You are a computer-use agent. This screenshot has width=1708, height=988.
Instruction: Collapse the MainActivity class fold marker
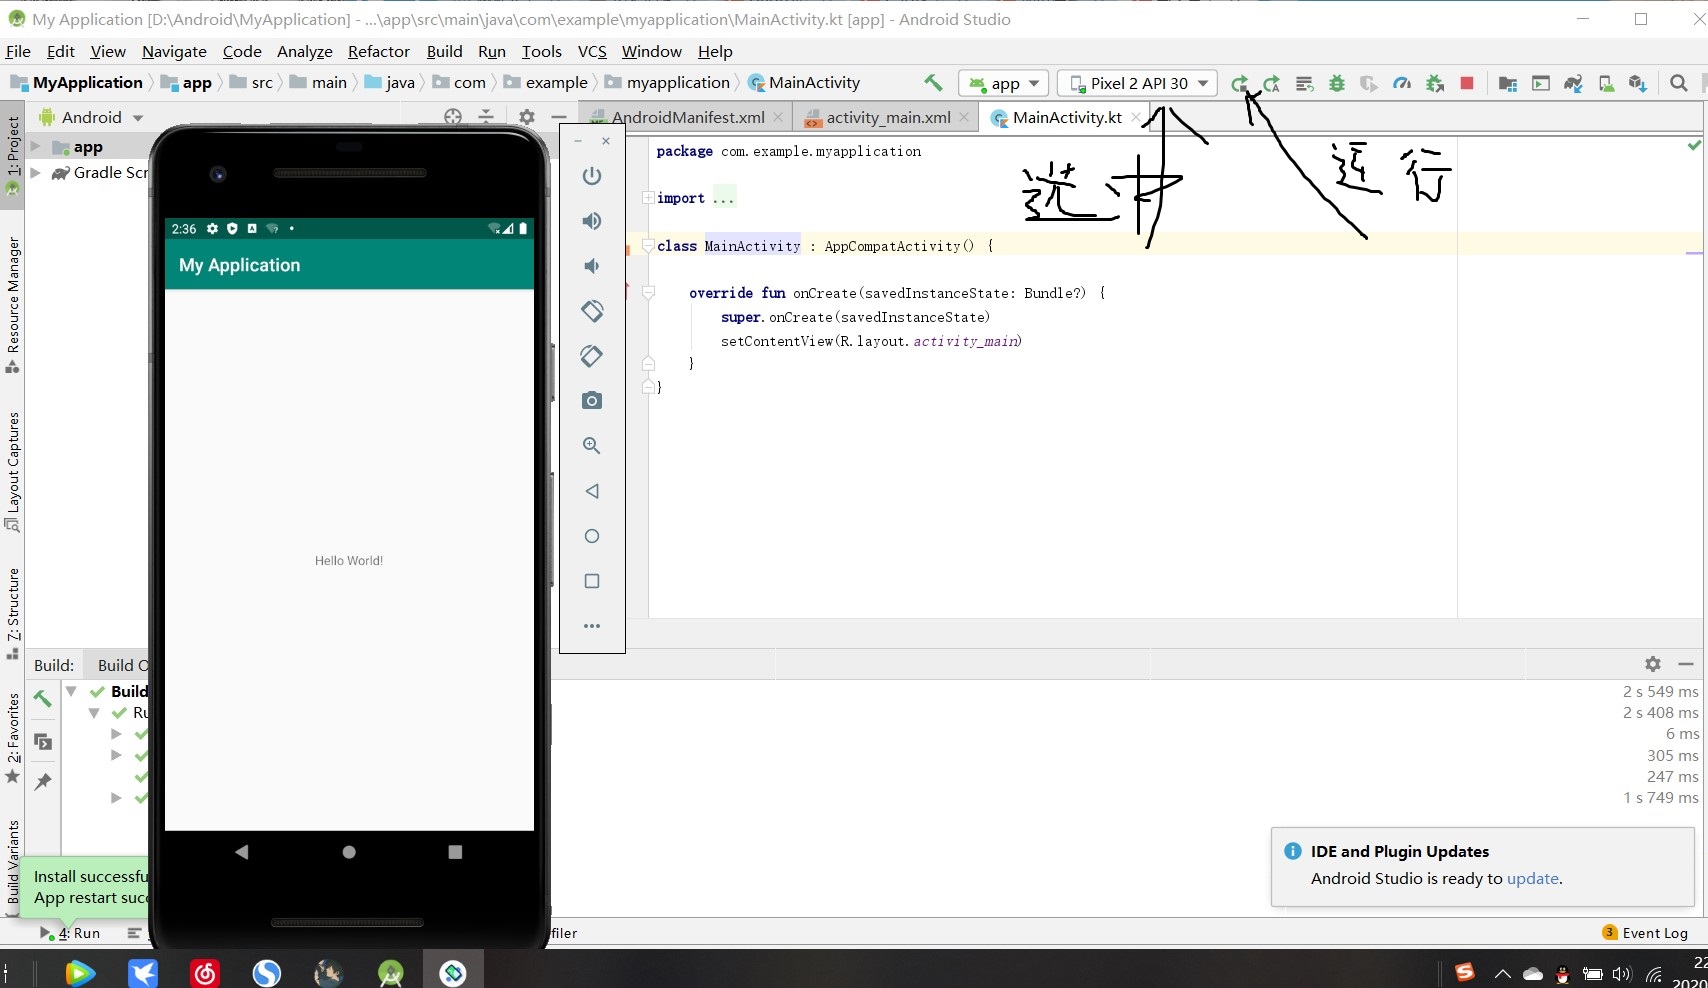click(x=648, y=246)
